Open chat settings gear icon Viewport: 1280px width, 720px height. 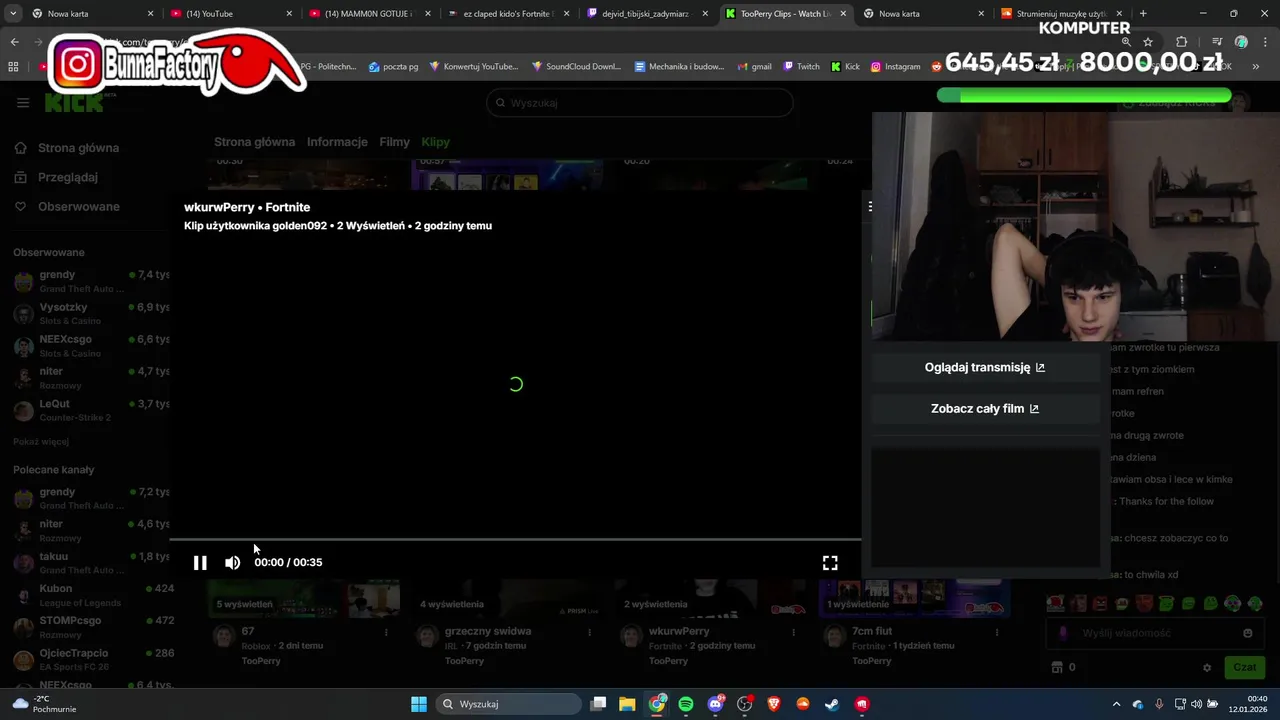[x=1207, y=668]
